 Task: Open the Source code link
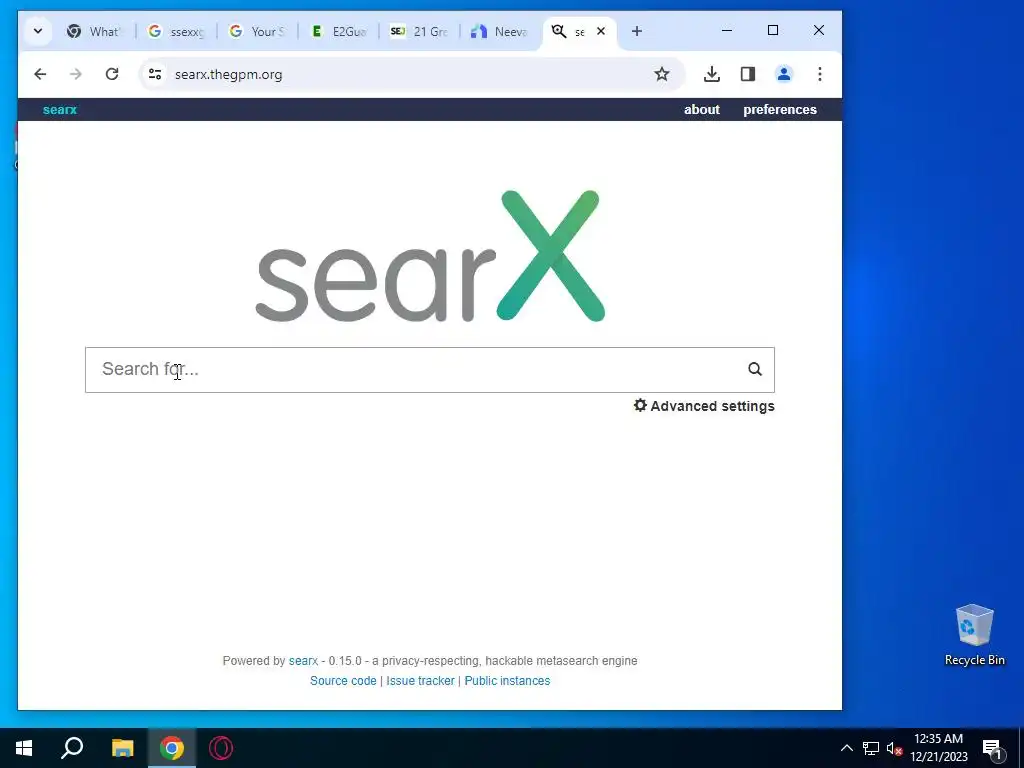[x=344, y=680]
